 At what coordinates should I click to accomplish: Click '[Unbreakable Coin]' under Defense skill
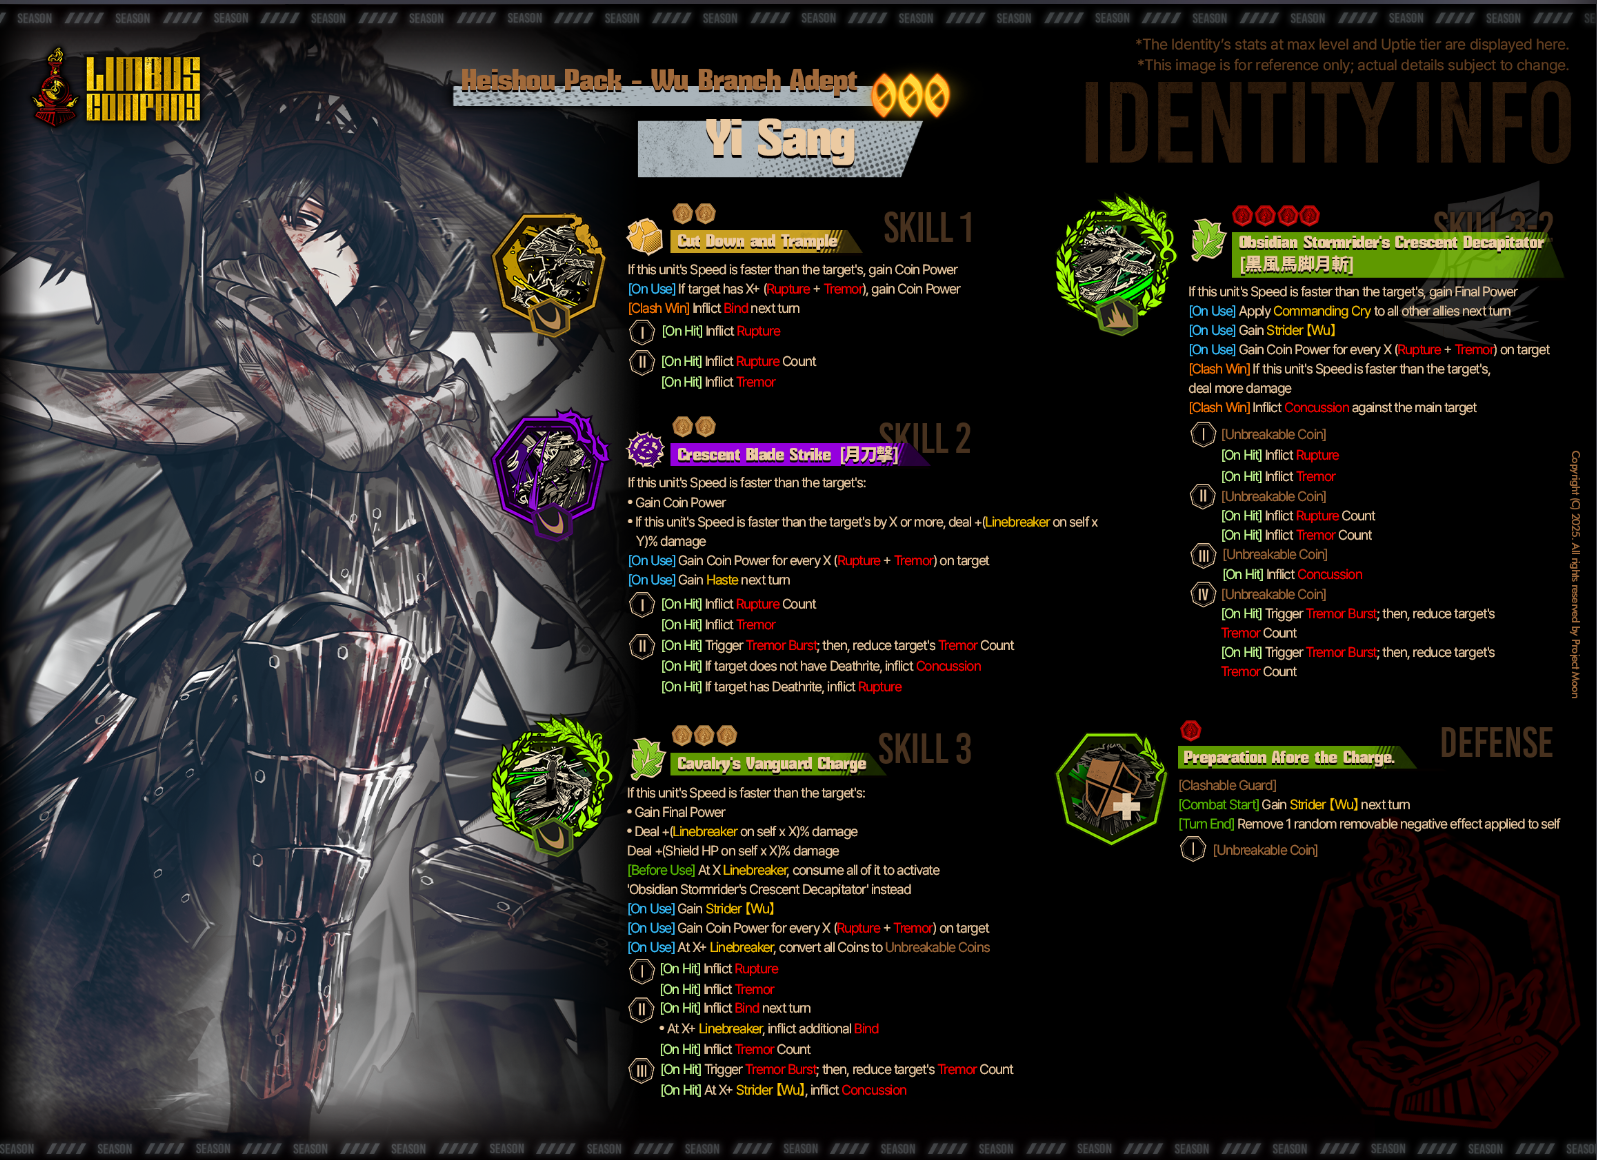pos(1265,851)
